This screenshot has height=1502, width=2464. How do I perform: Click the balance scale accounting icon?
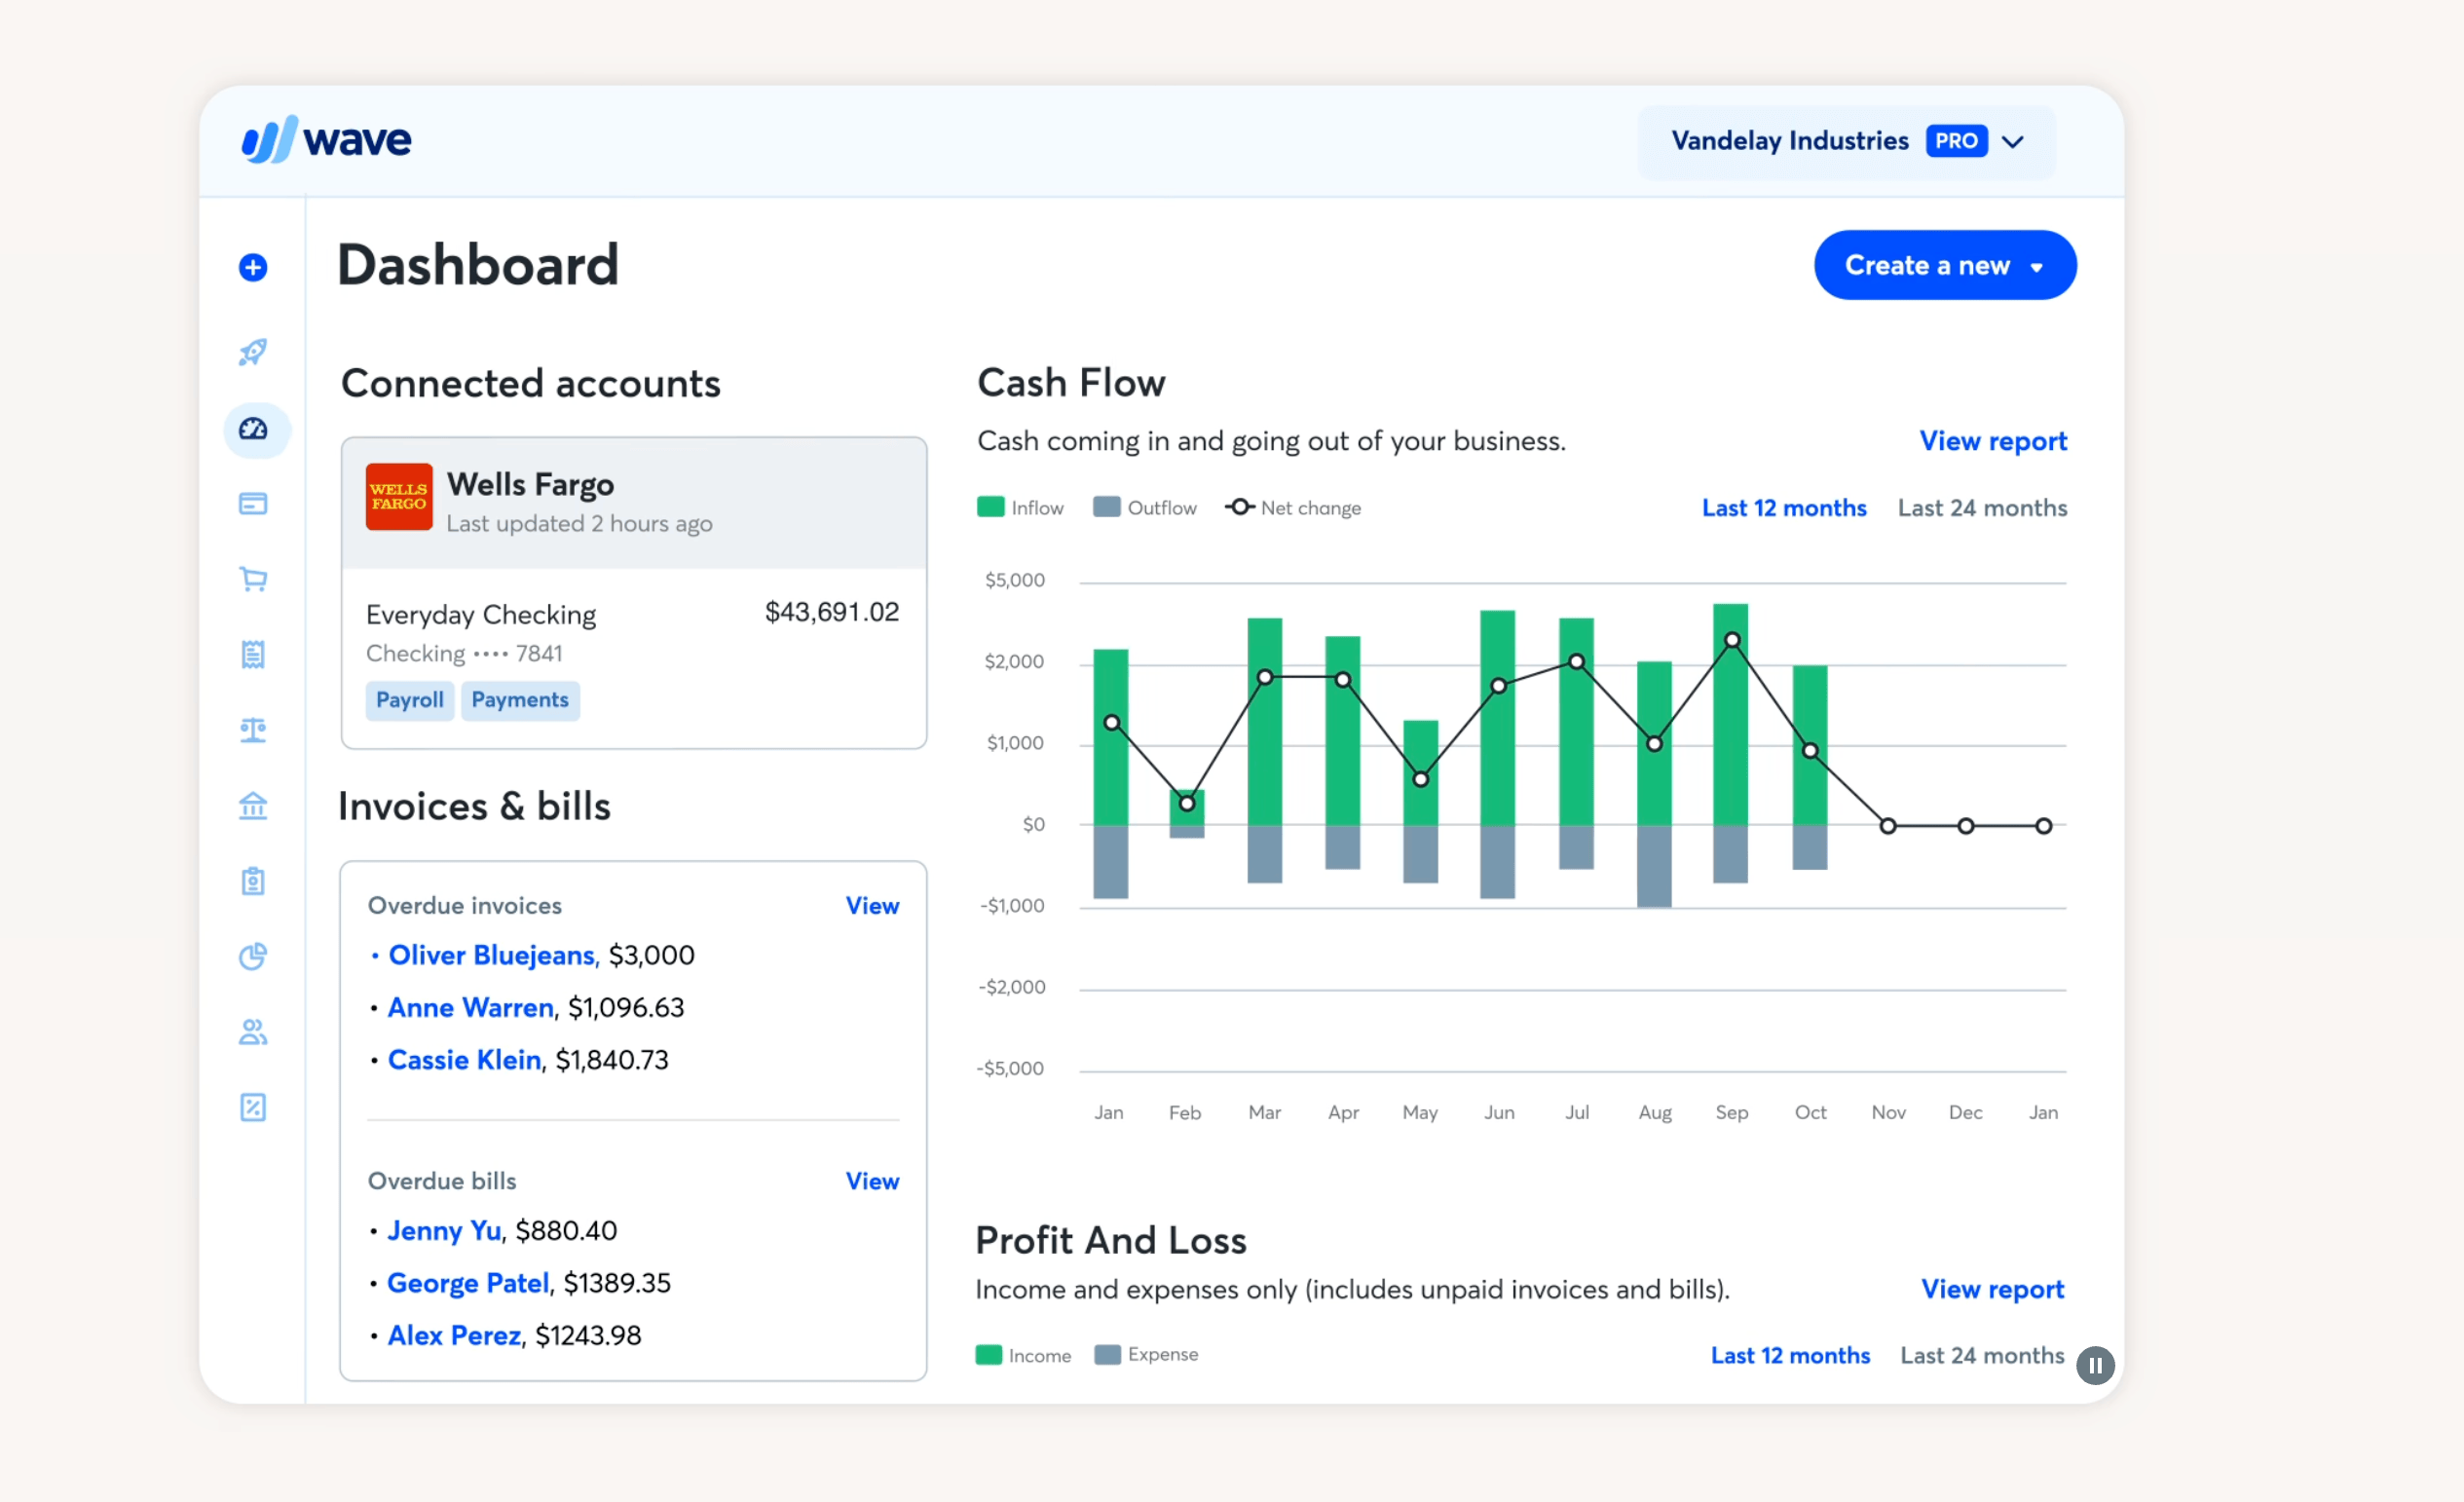(253, 730)
